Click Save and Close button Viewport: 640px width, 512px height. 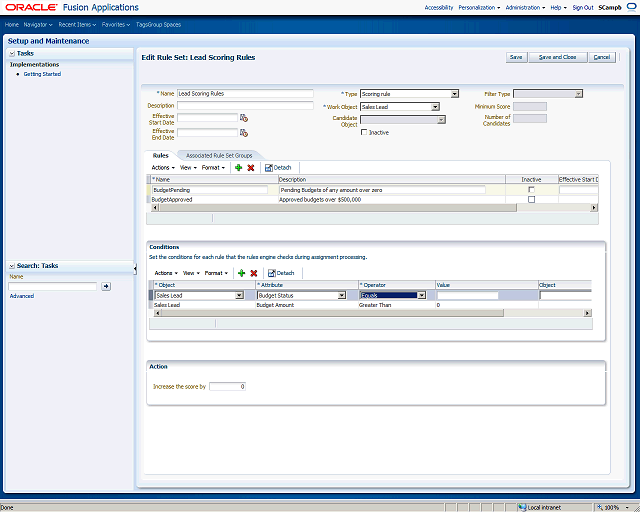click(557, 57)
